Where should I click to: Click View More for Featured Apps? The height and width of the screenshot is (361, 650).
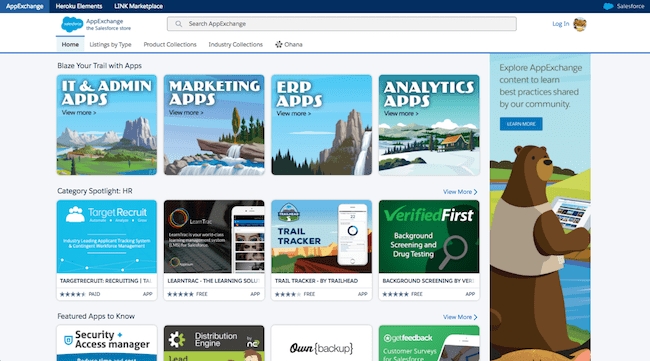tap(460, 317)
